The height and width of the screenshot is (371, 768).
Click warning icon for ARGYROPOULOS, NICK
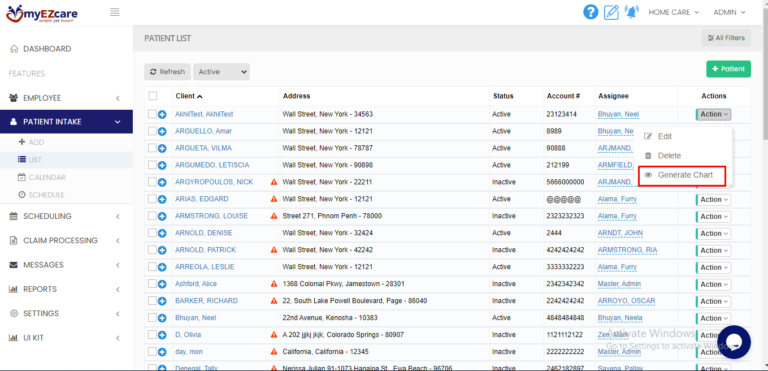(x=274, y=182)
